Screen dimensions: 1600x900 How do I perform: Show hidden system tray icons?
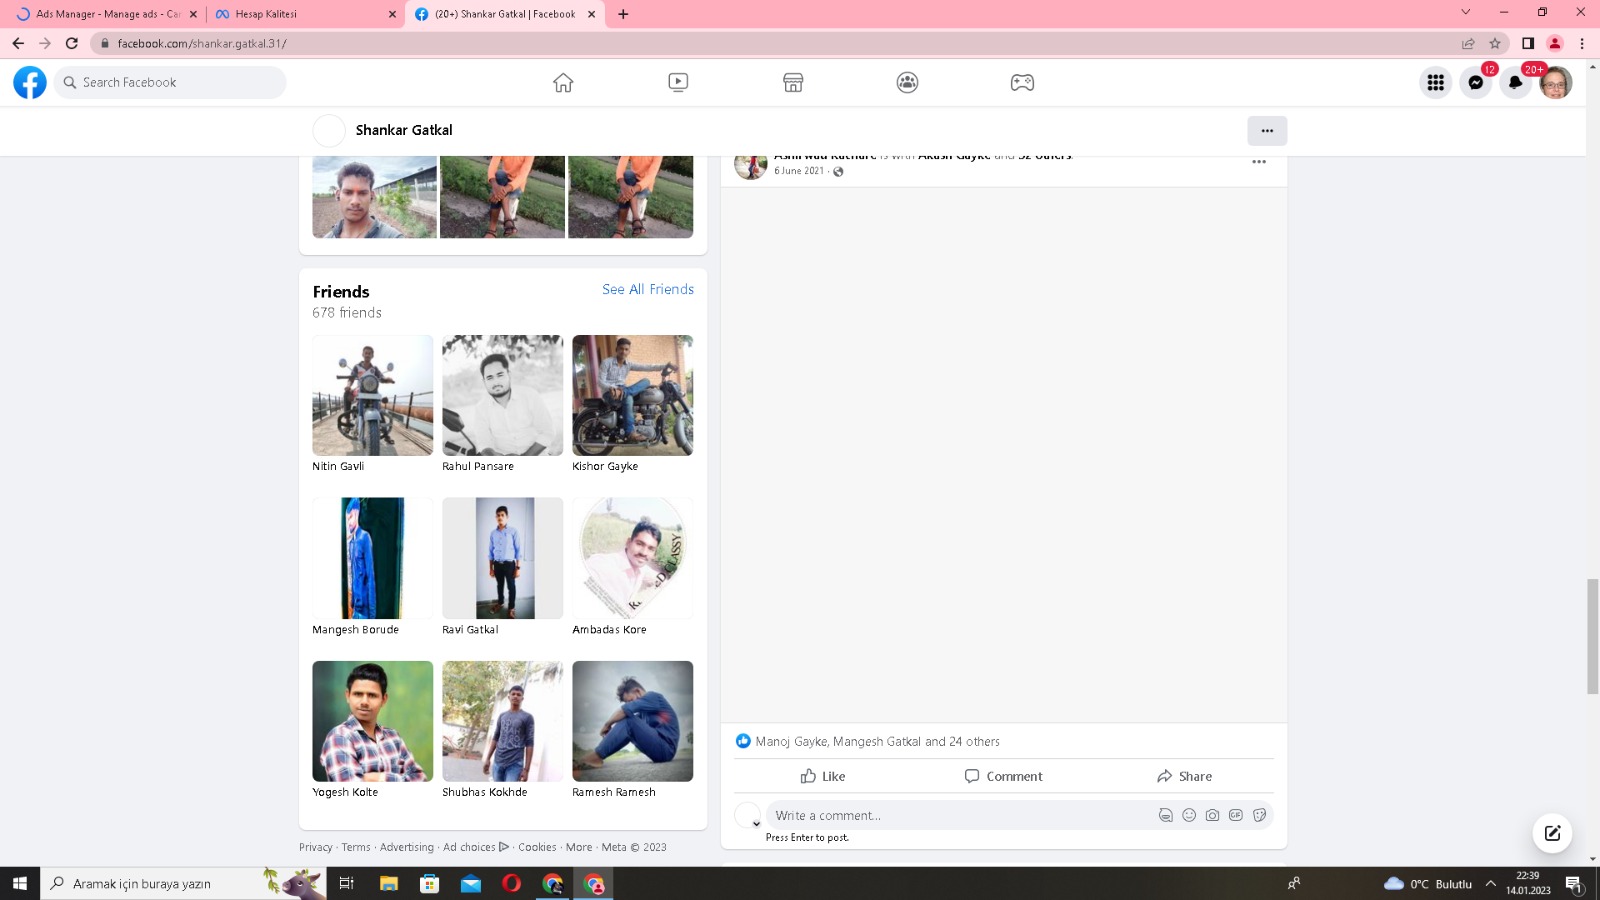point(1490,883)
